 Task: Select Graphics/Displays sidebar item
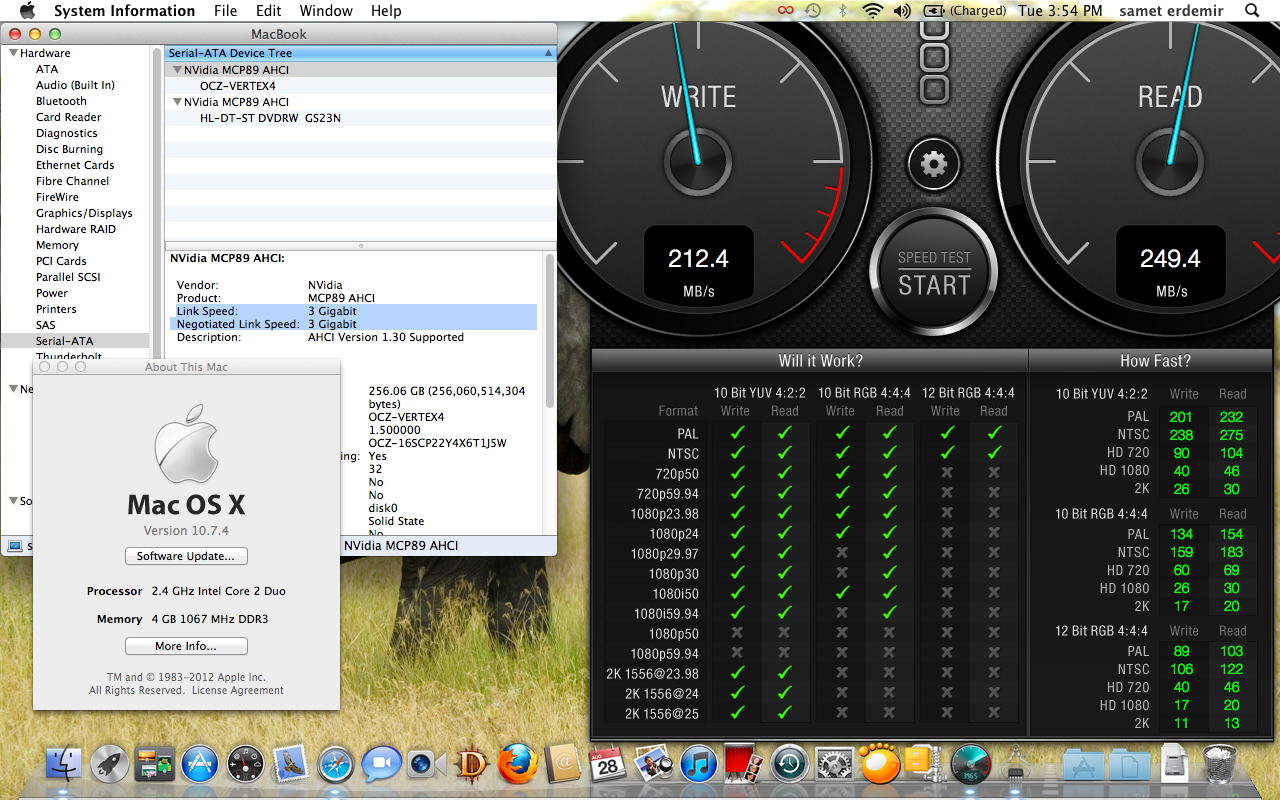pos(84,213)
